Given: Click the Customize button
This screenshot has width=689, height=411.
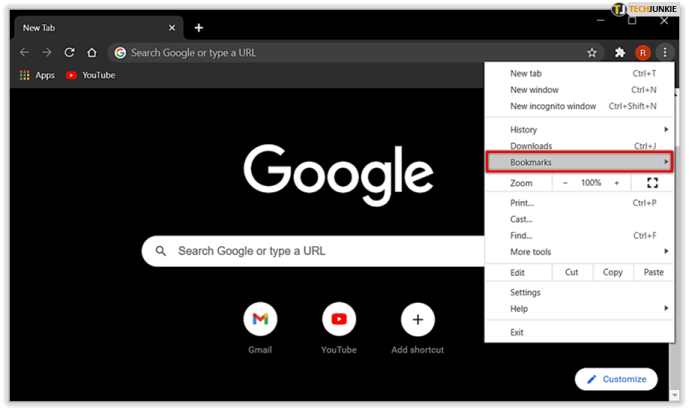Looking at the screenshot, I should coord(616,379).
